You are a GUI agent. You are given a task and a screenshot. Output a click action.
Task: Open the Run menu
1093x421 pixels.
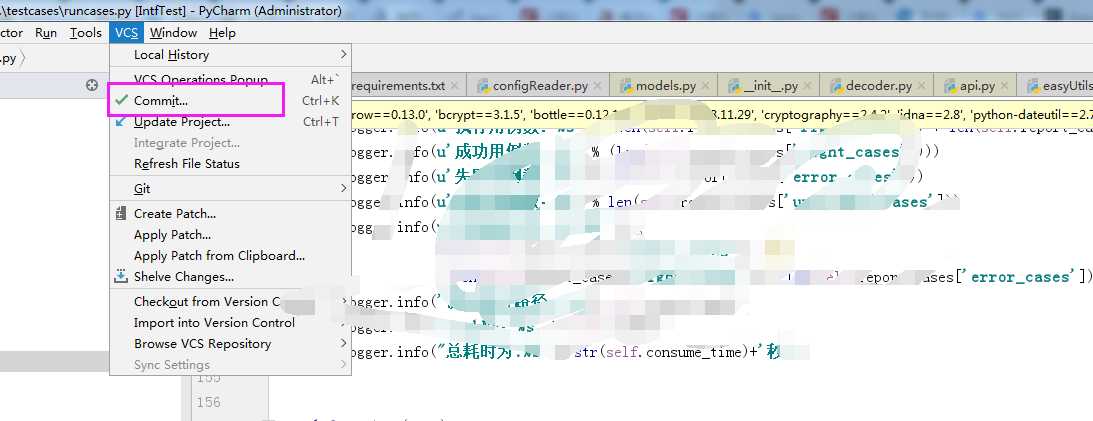[x=46, y=33]
